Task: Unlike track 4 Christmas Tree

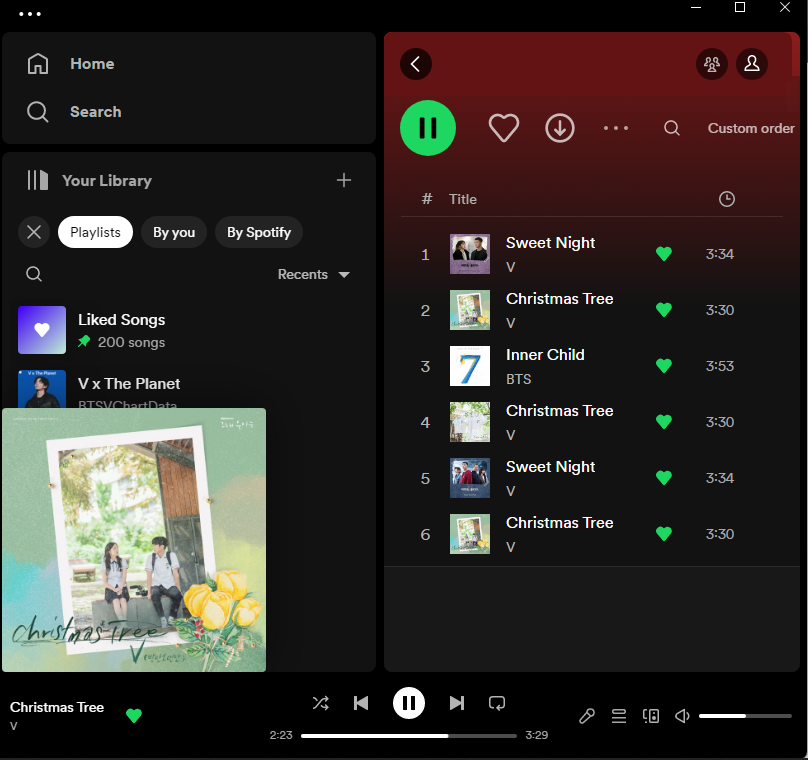Action: point(664,421)
